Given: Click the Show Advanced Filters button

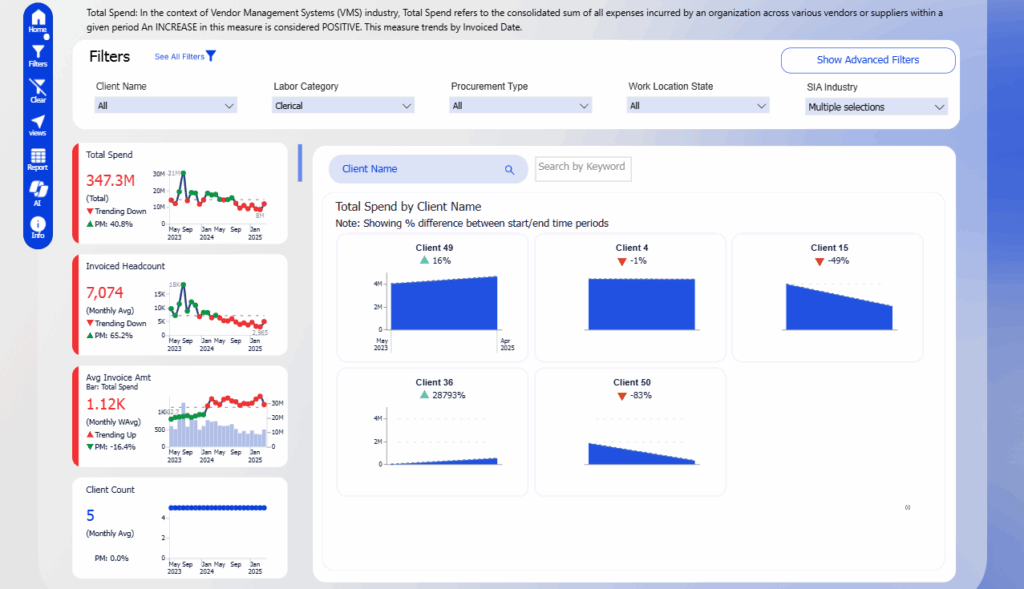Looking at the screenshot, I should click(867, 60).
